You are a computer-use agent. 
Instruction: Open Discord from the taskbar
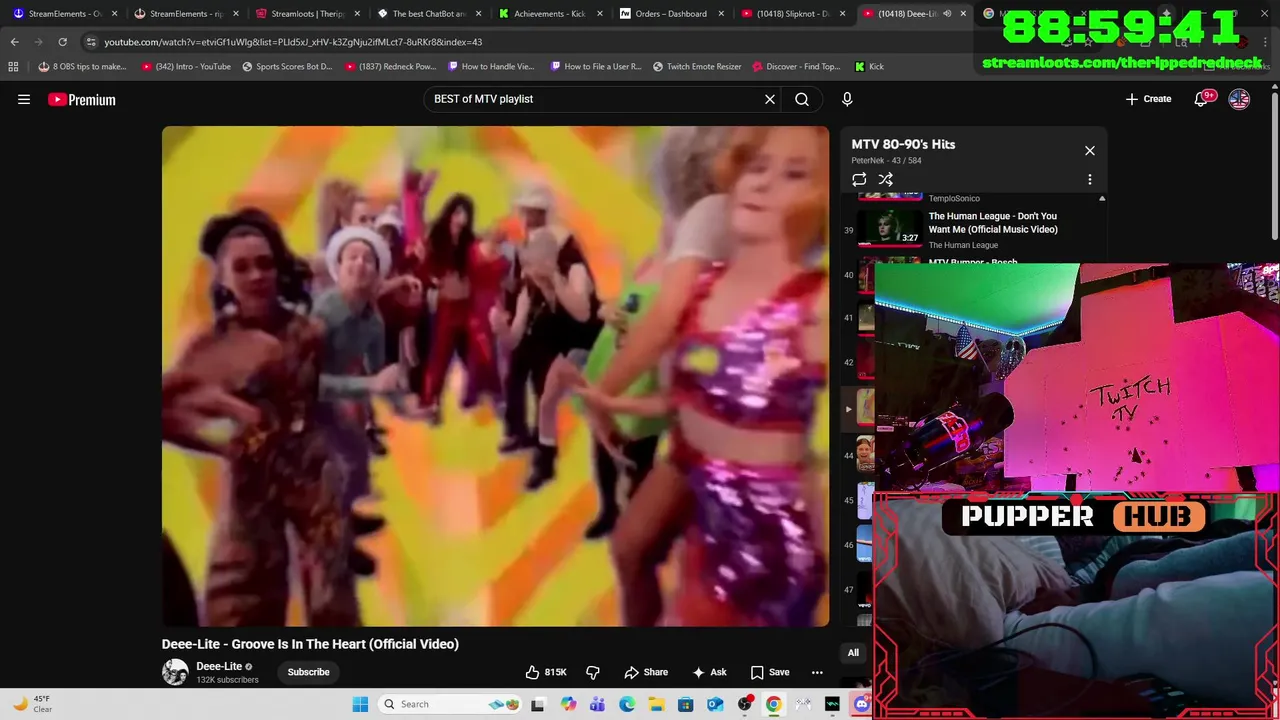click(x=861, y=704)
